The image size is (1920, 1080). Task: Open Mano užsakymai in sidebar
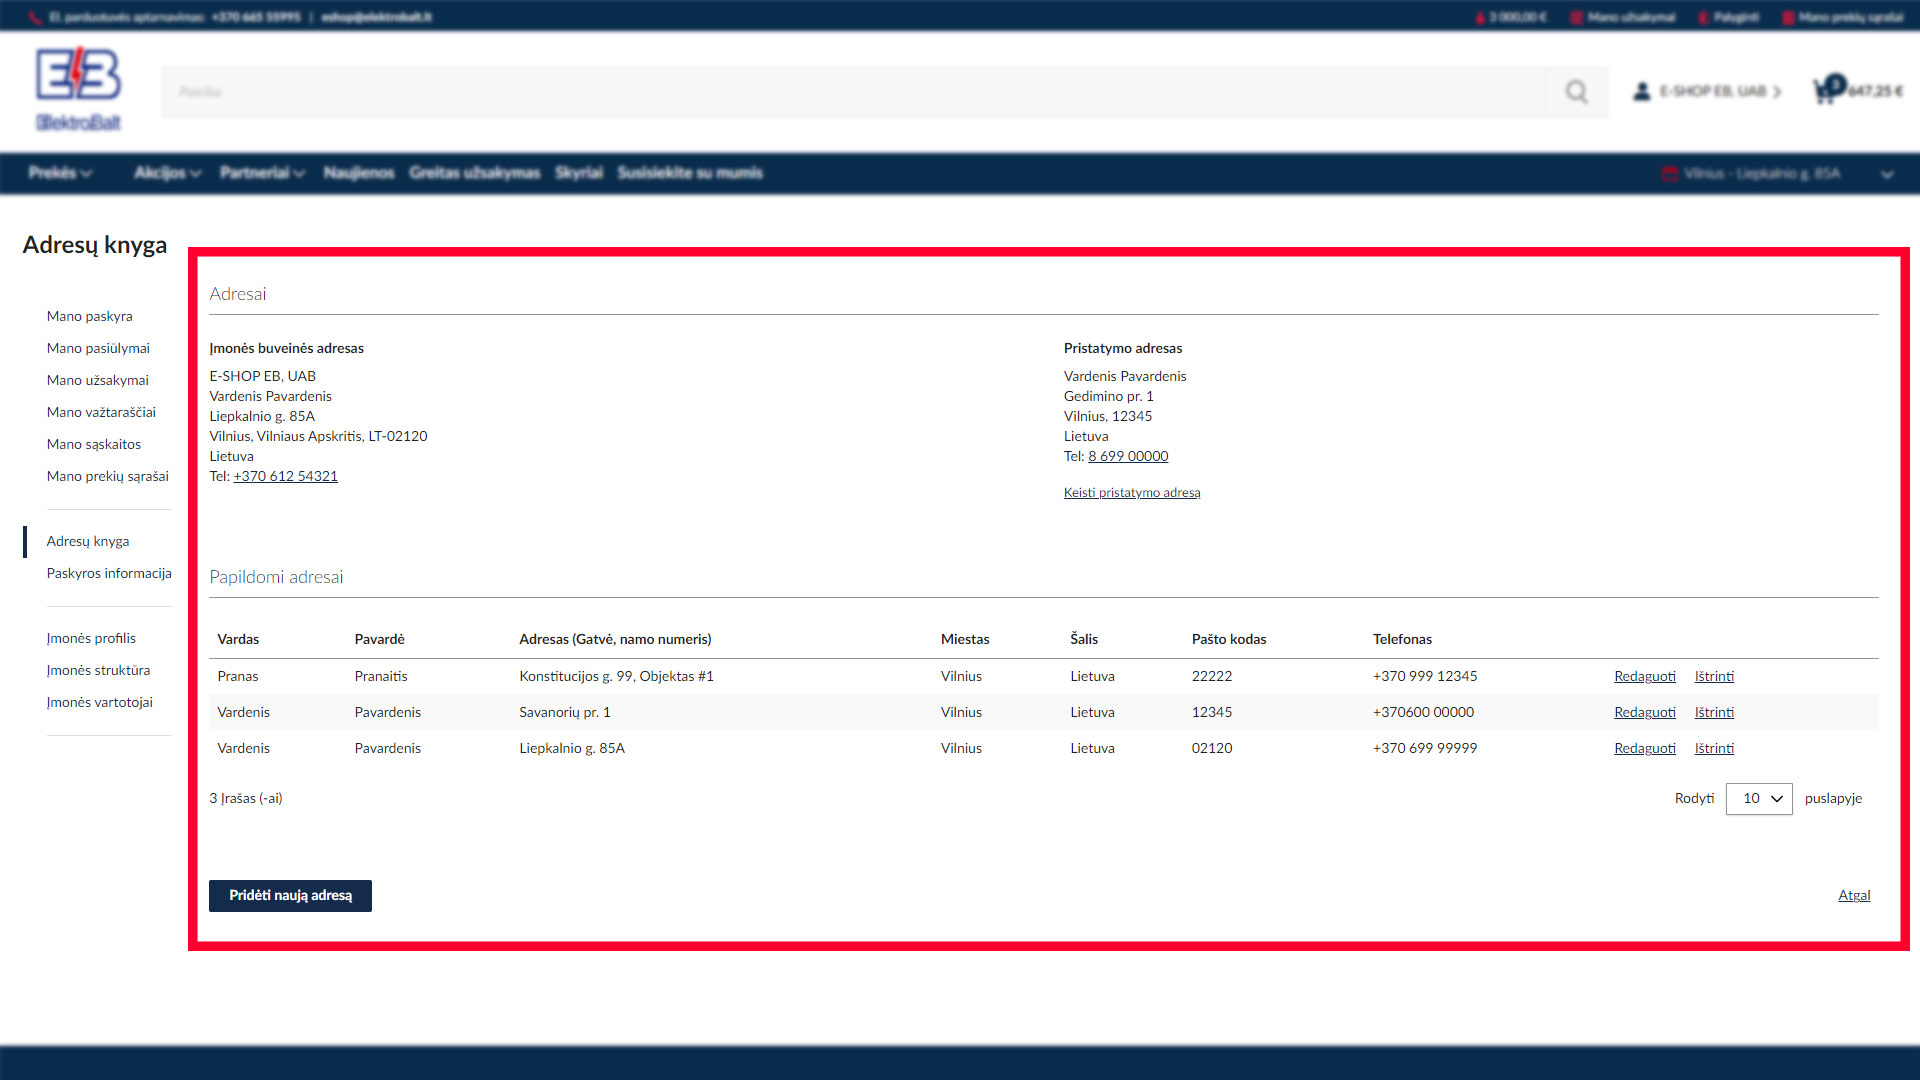(x=97, y=380)
